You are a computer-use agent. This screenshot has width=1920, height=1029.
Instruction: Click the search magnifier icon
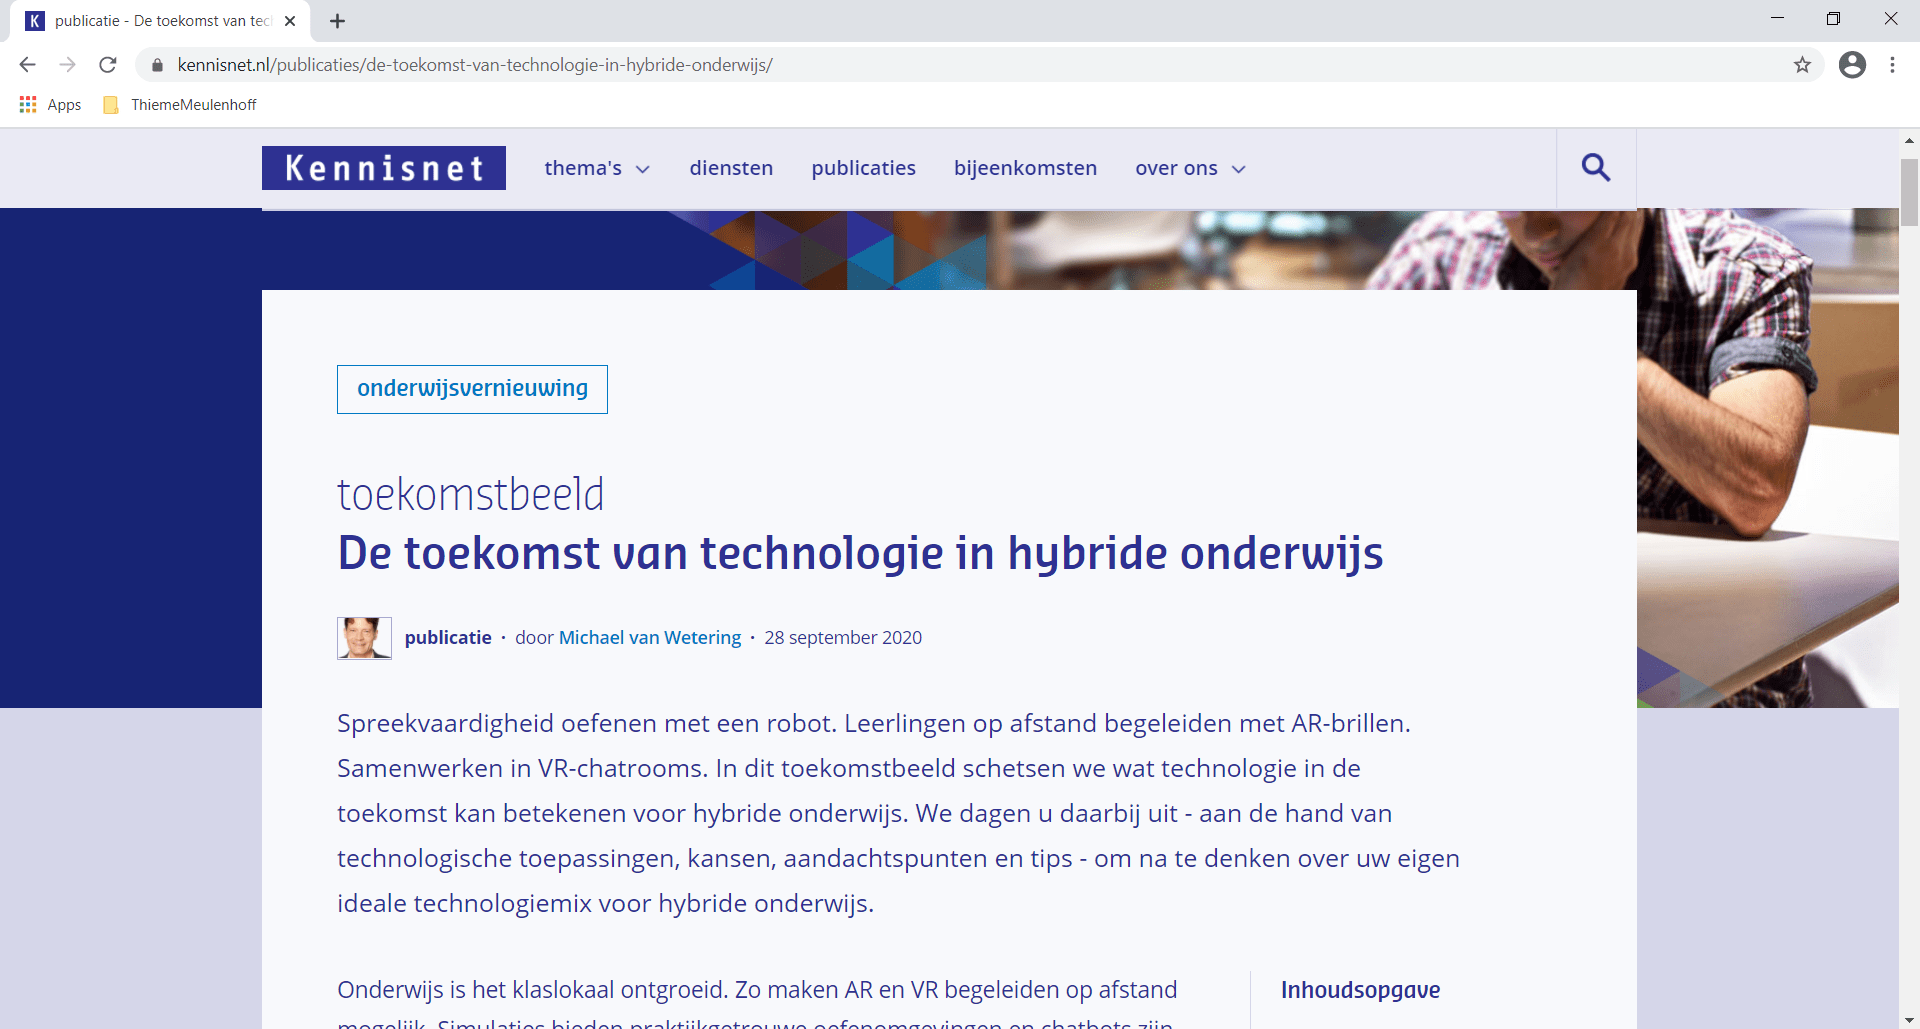coord(1596,168)
